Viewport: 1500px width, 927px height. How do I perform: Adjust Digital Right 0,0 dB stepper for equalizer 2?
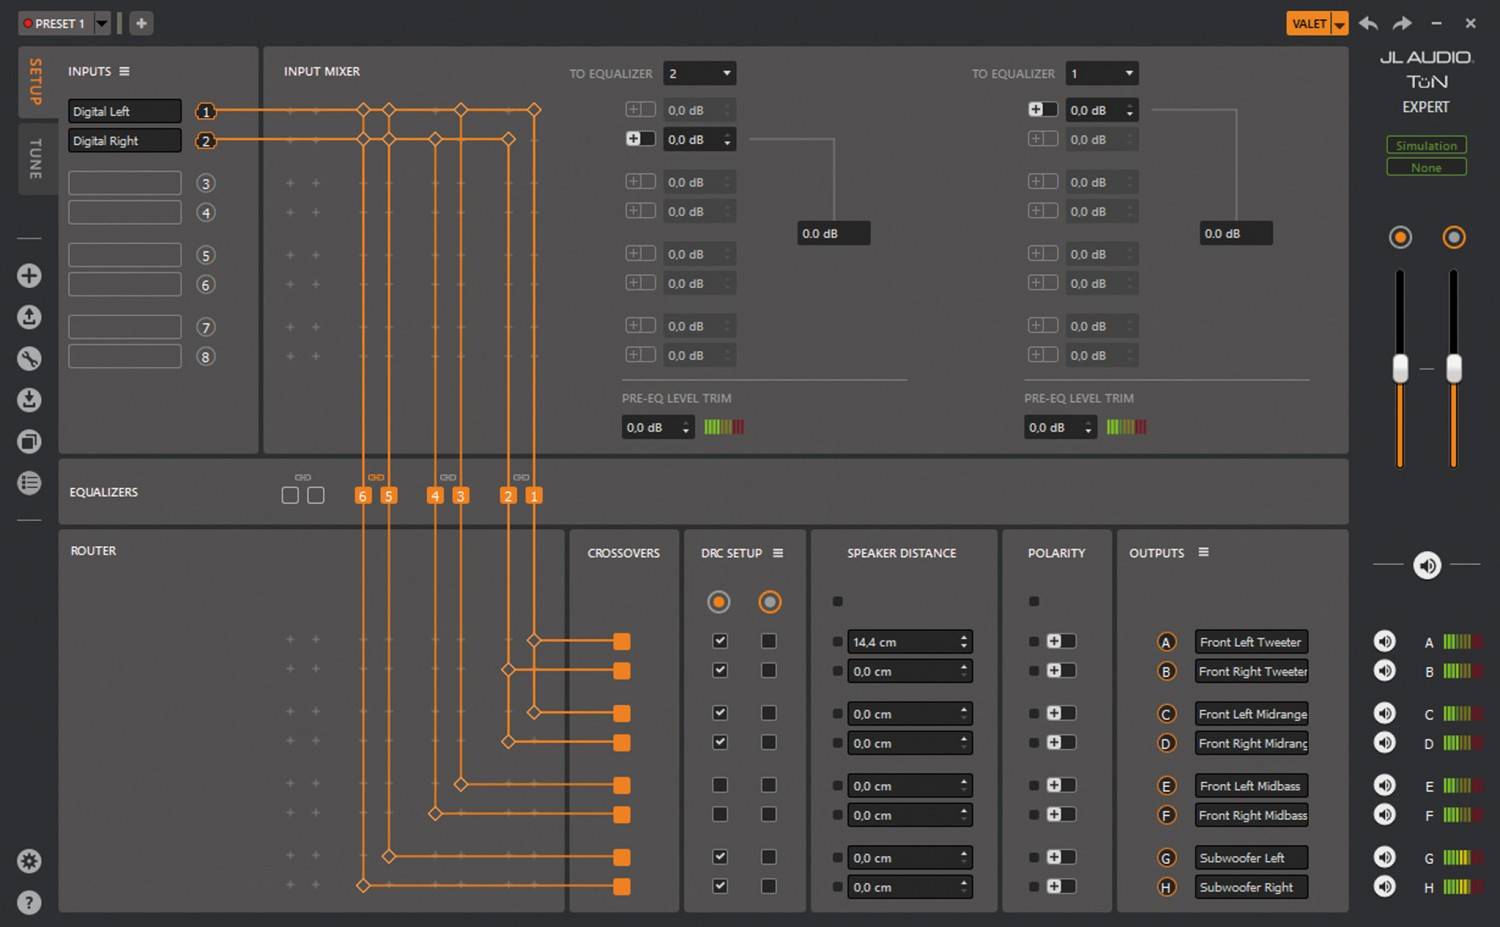(x=727, y=139)
